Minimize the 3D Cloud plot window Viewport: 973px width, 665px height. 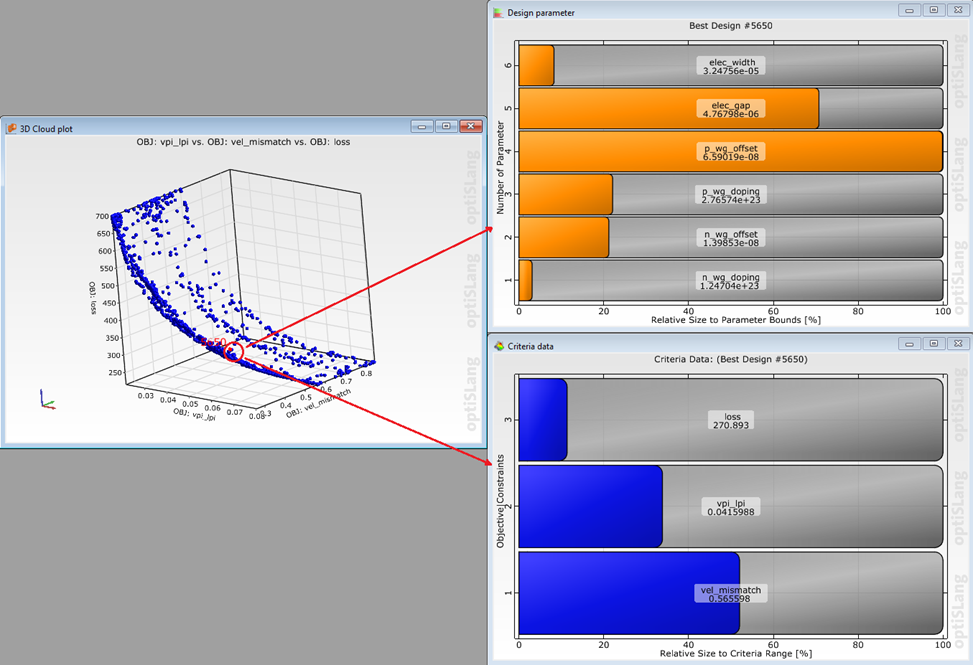point(421,128)
